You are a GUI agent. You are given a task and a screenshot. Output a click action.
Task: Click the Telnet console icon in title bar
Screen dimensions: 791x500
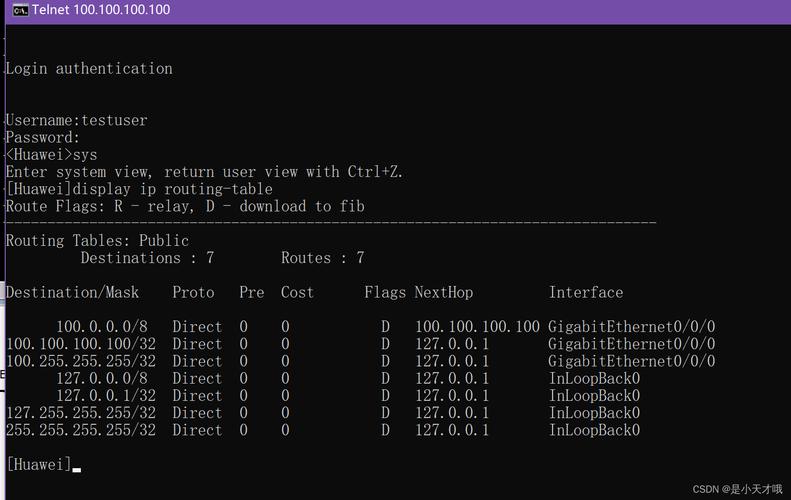19,10
